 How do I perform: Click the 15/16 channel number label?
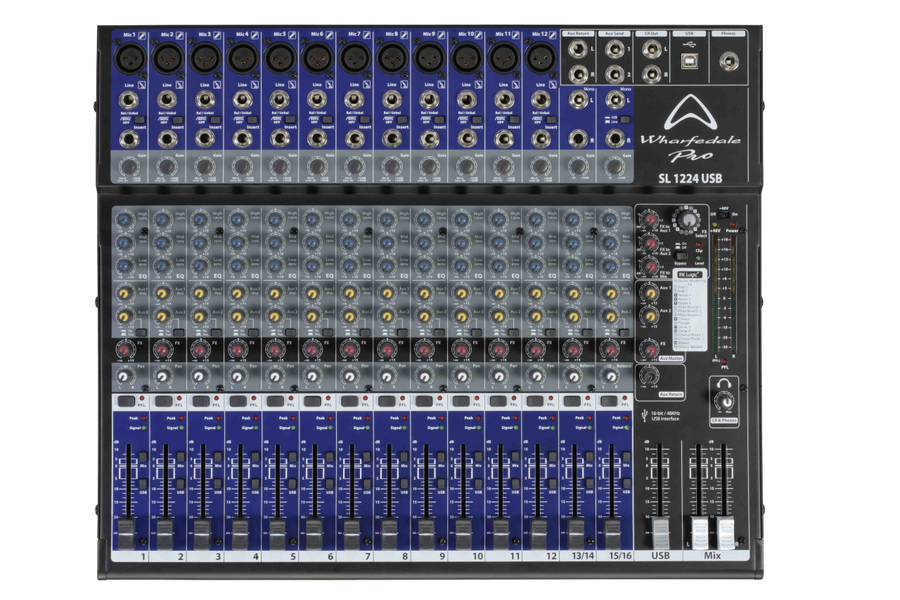620,556
